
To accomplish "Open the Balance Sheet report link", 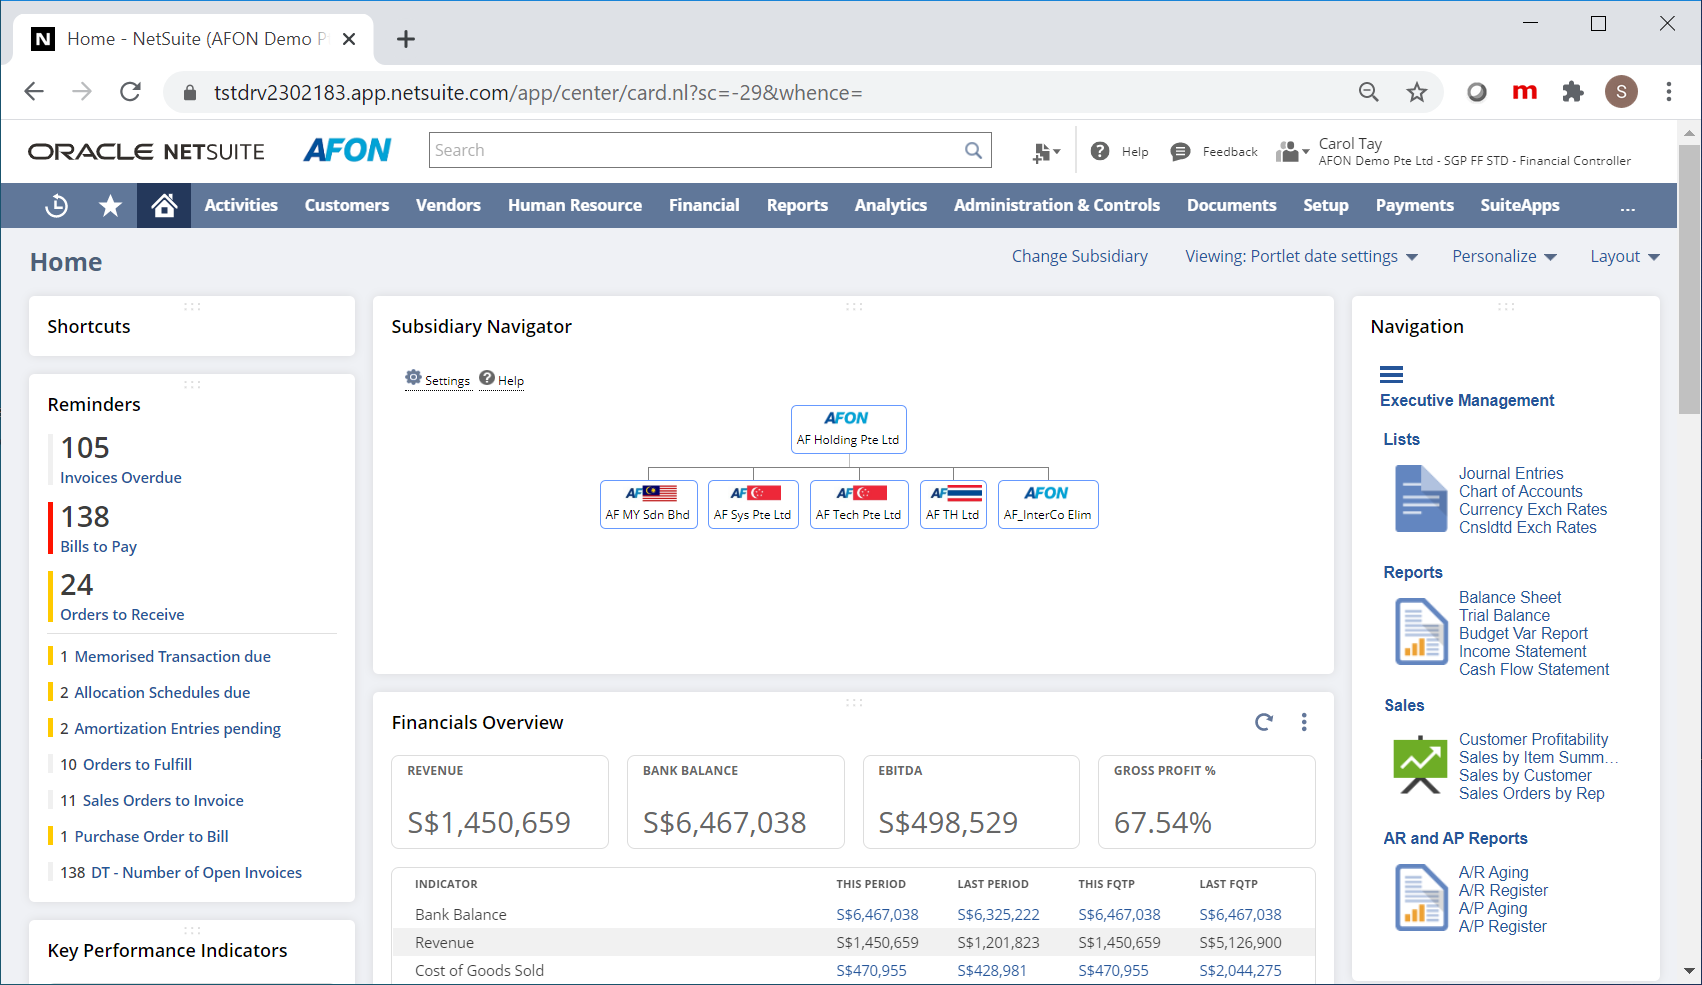I will 1509,597.
